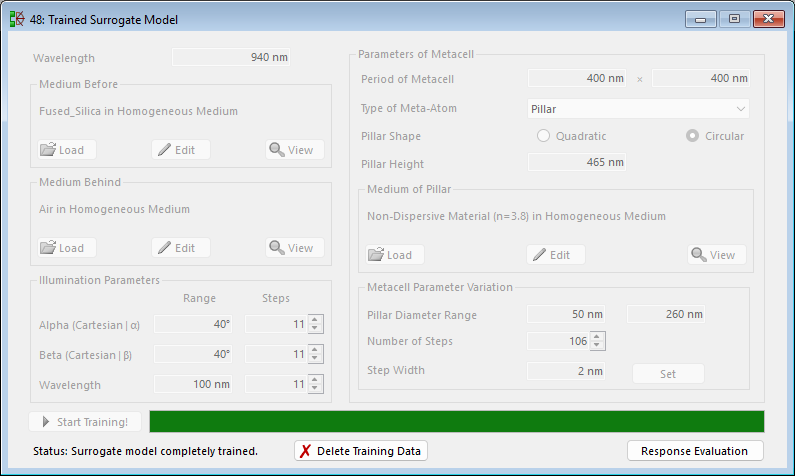This screenshot has width=795, height=476.
Task: Open the Type of Meta-Atom dropdown
Action: tap(638, 108)
